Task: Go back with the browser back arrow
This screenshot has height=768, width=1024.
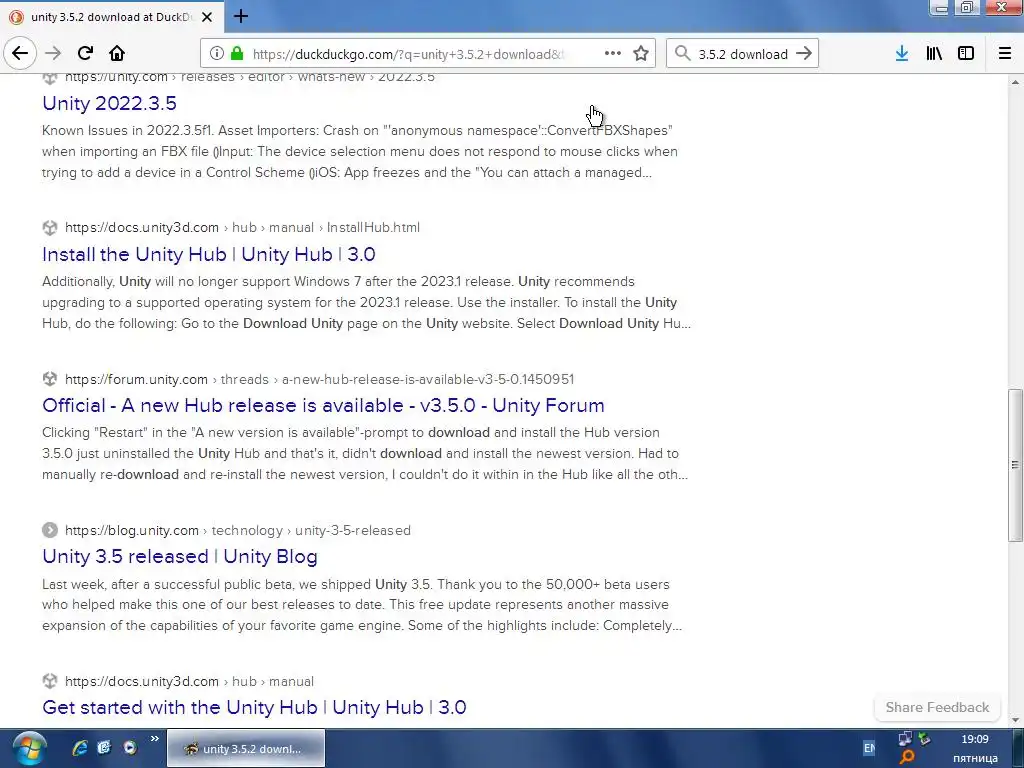Action: coord(20,53)
